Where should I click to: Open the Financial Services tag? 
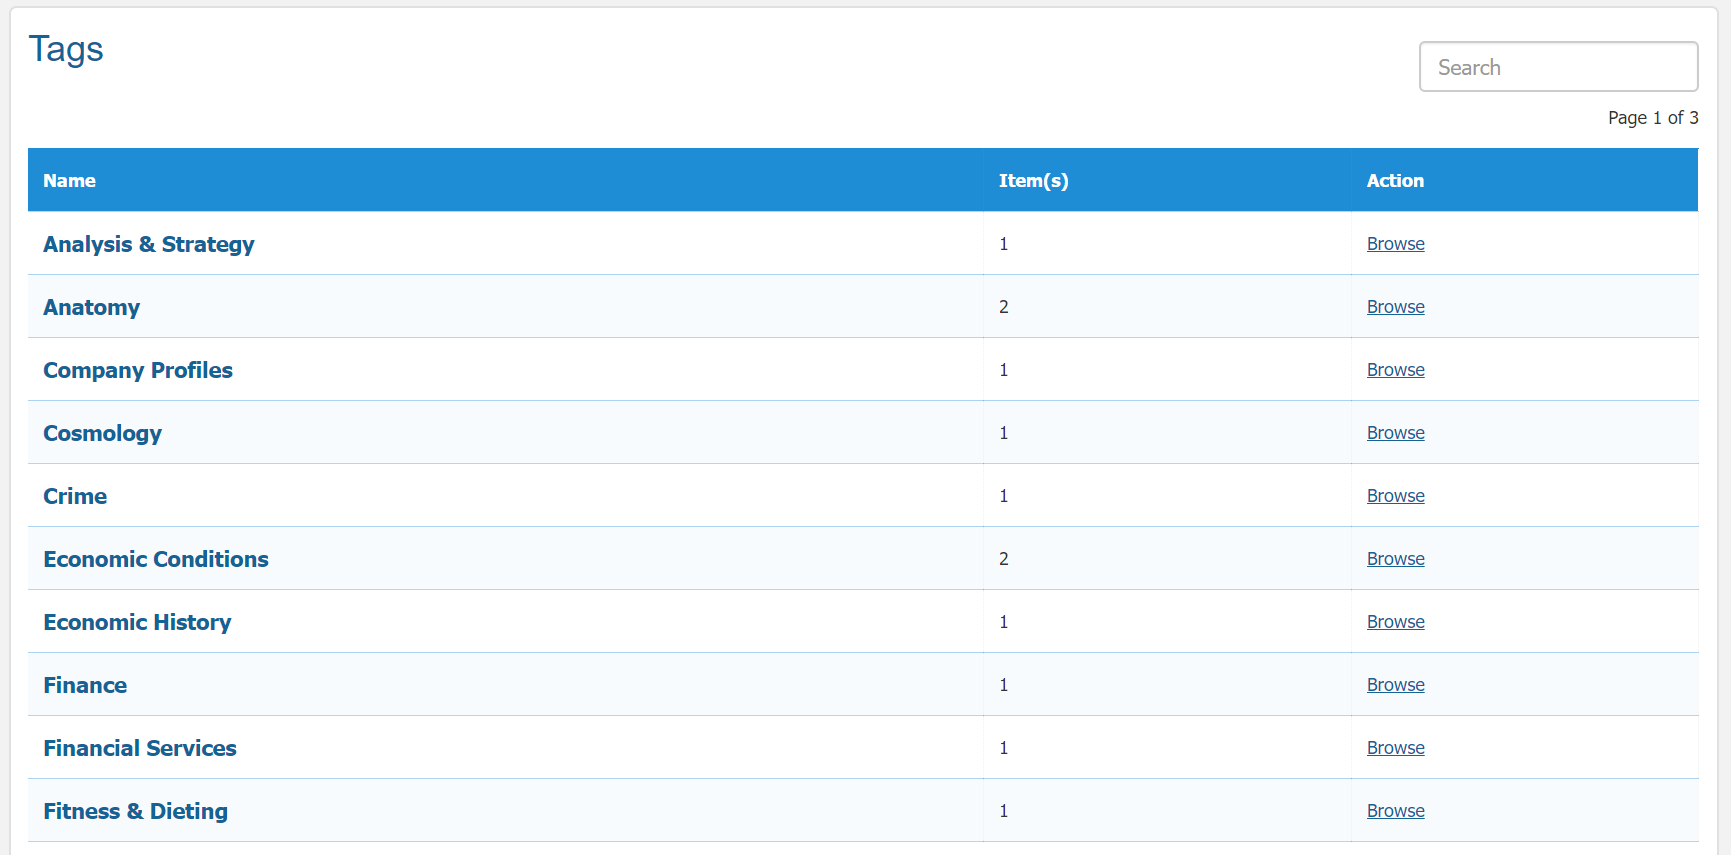point(140,748)
